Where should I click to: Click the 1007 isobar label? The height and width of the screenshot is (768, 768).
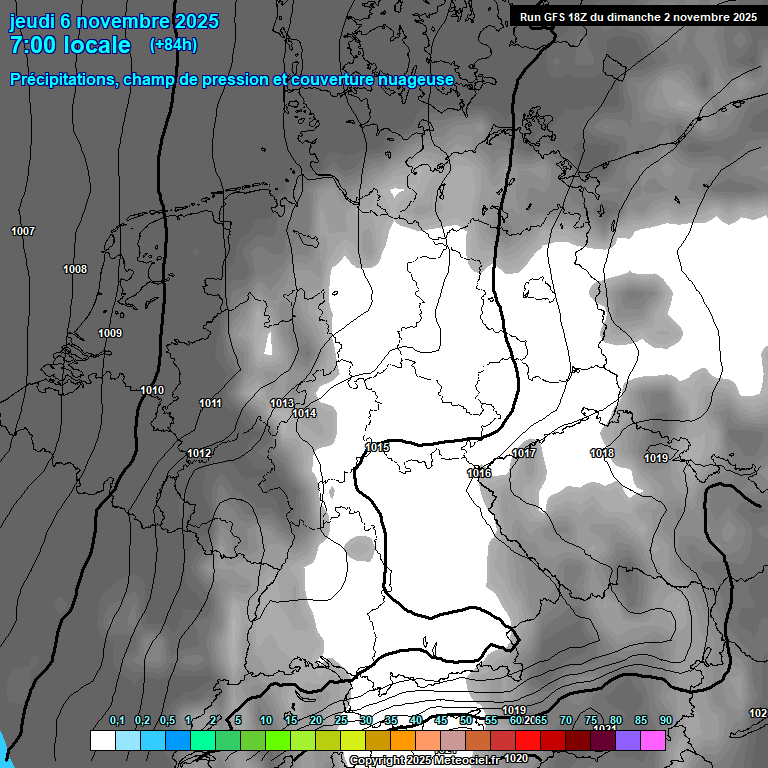pos(23,231)
